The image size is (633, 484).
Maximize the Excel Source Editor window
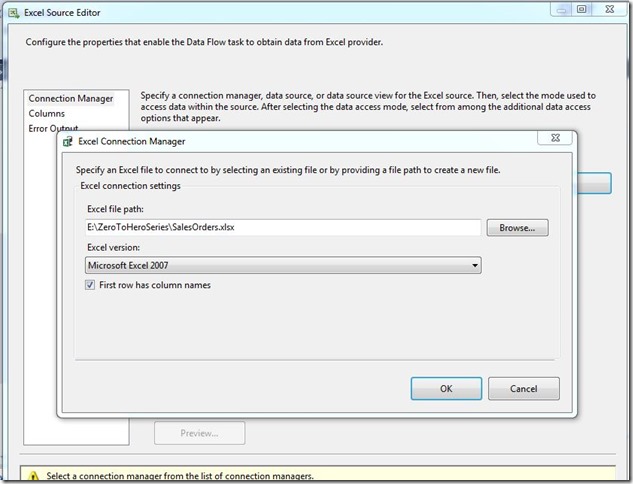tap(581, 9)
